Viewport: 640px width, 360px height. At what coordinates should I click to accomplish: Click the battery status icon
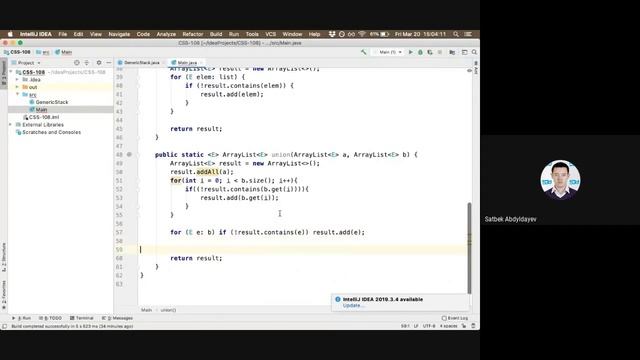(384, 34)
